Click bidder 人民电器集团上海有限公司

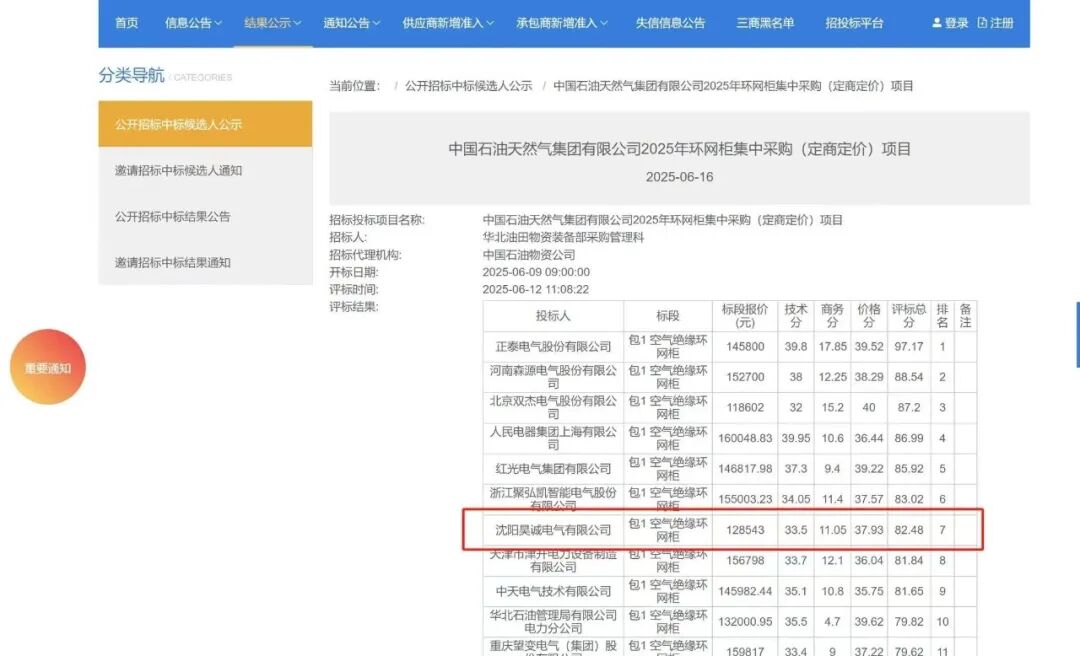pyautogui.click(x=553, y=438)
